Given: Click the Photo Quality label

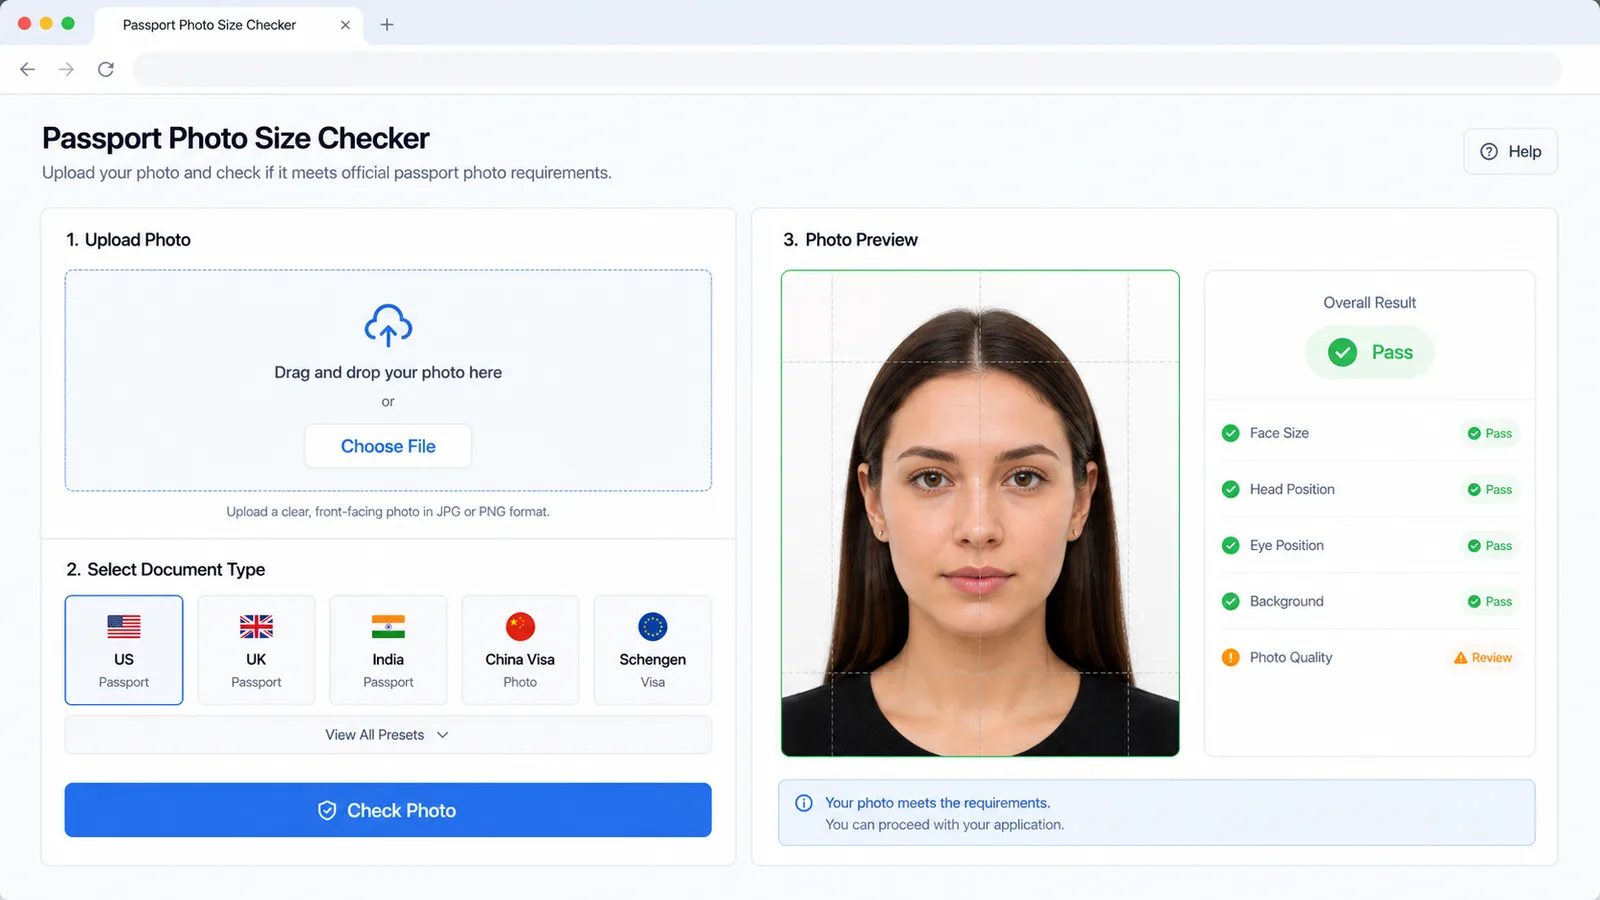Looking at the screenshot, I should (1291, 657).
